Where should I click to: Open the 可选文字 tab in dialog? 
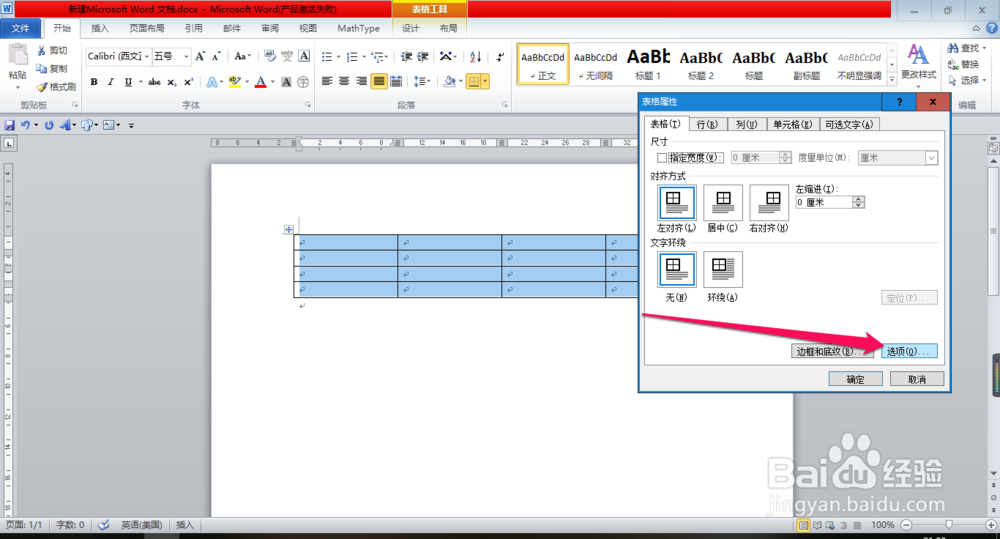pos(849,124)
